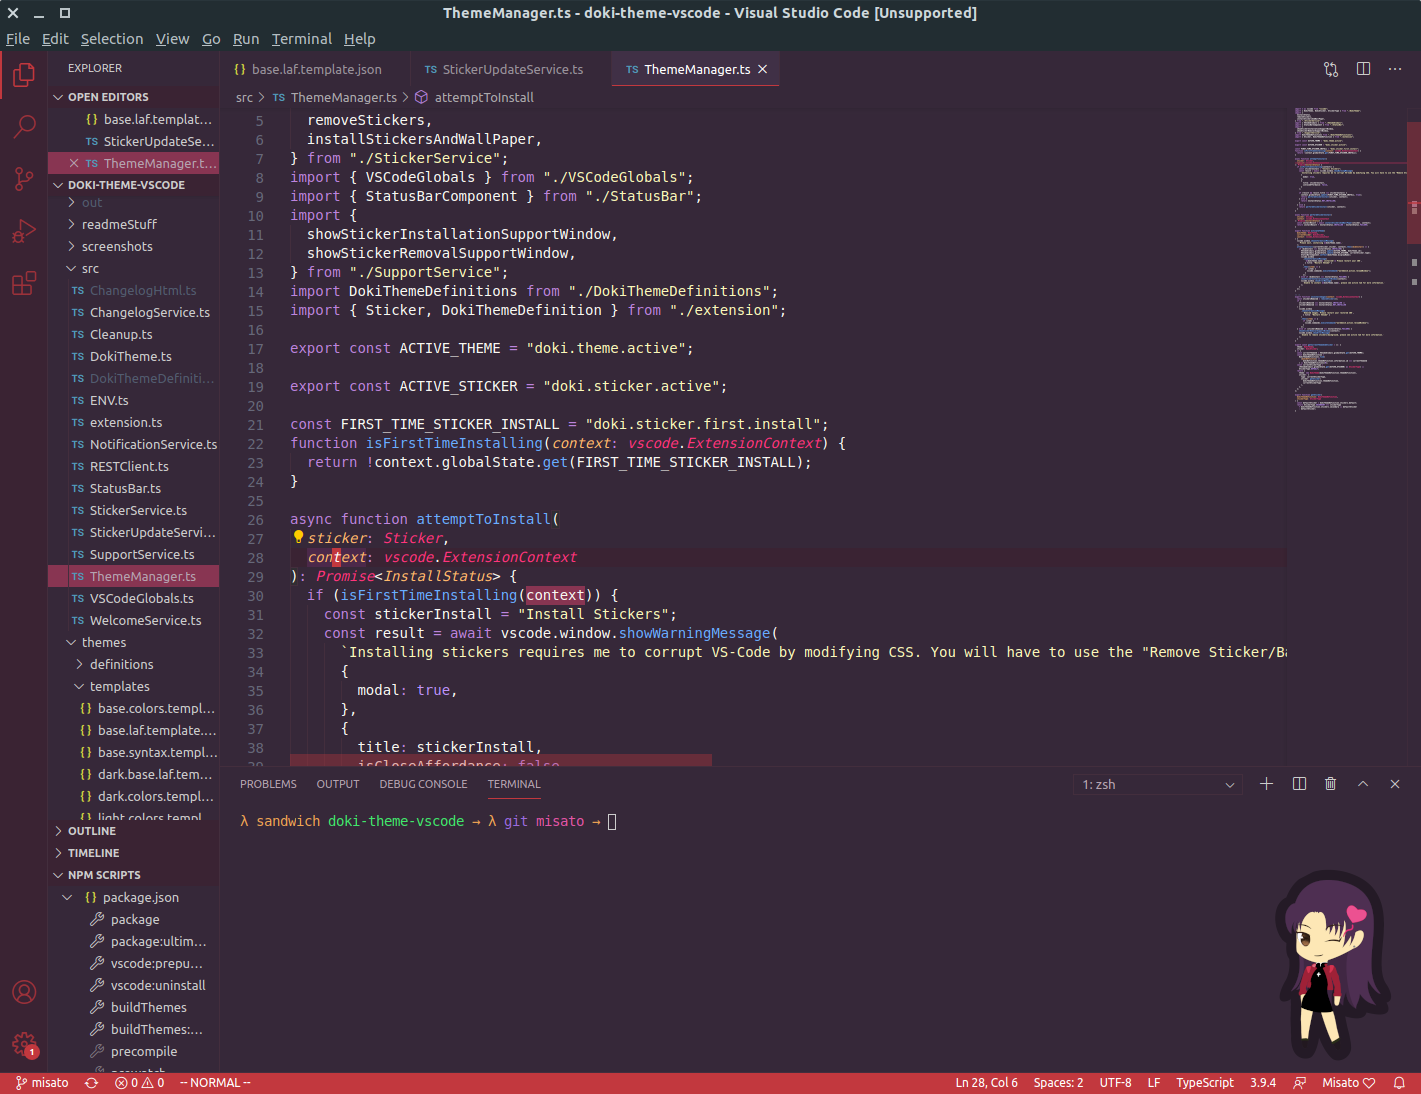Open extension.ts in the file tree
Viewport: 1421px width, 1094px height.
click(126, 422)
